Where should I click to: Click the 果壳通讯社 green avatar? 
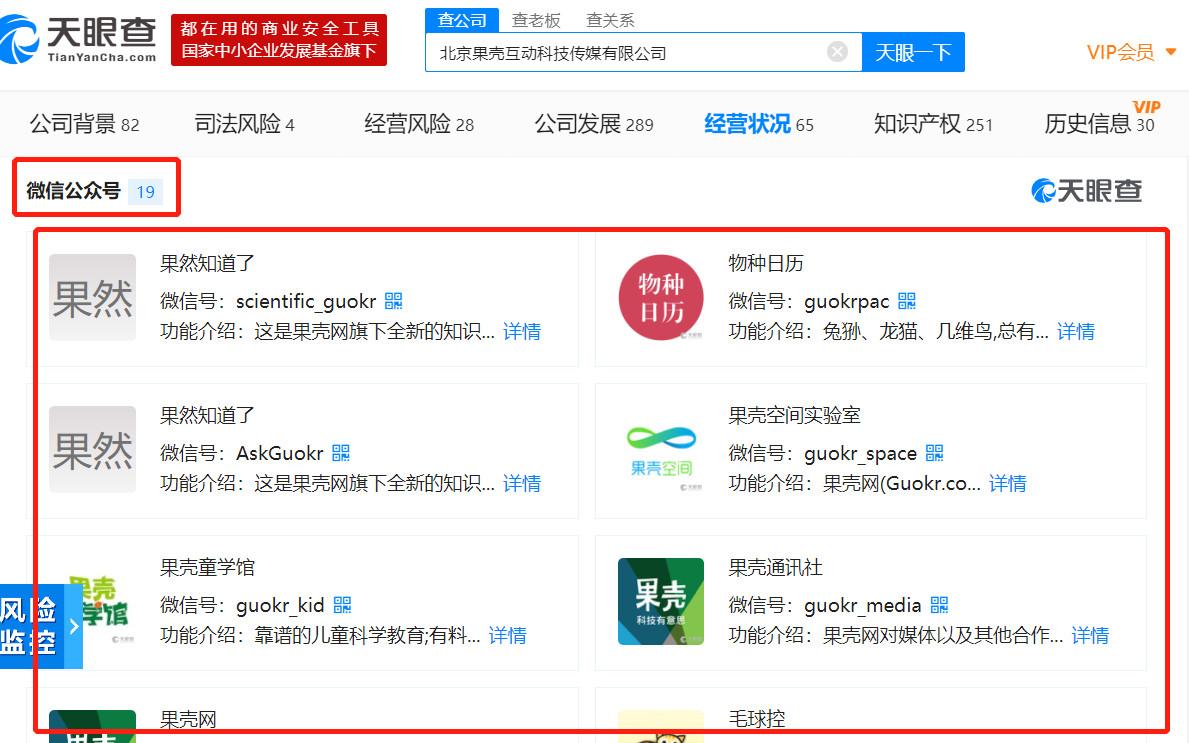(660, 601)
